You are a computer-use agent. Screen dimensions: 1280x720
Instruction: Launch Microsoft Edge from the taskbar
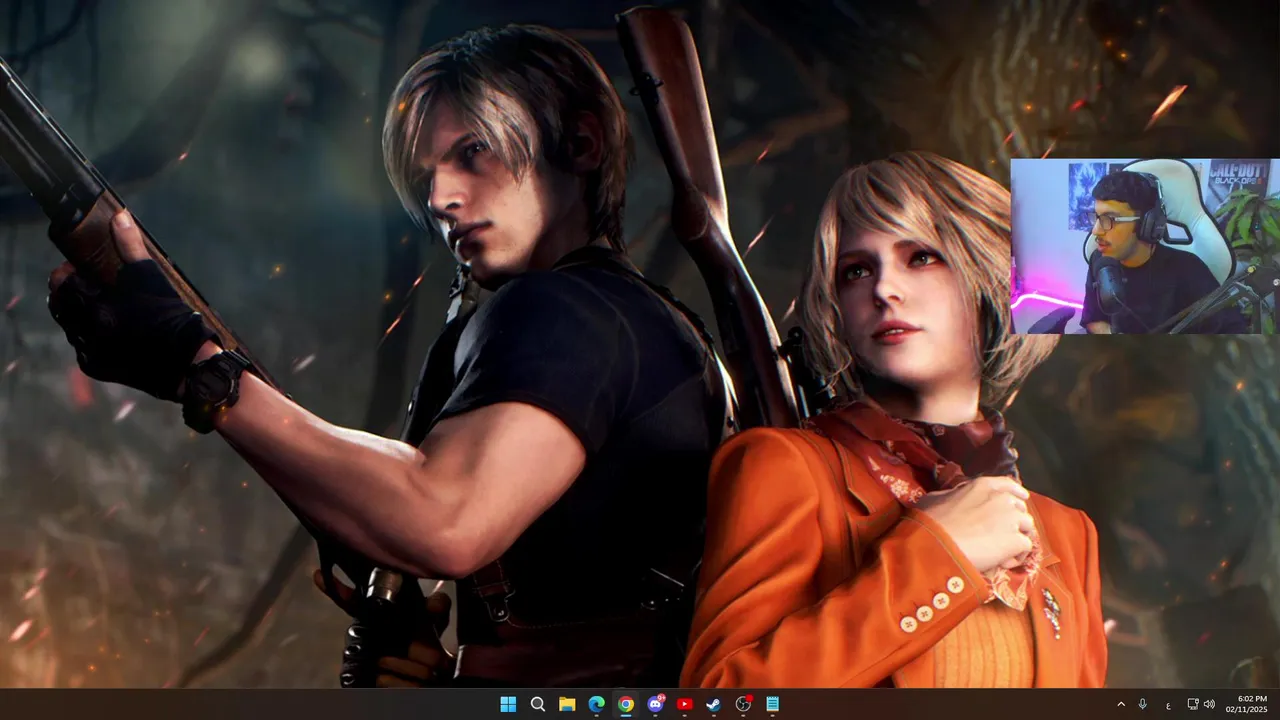[596, 704]
